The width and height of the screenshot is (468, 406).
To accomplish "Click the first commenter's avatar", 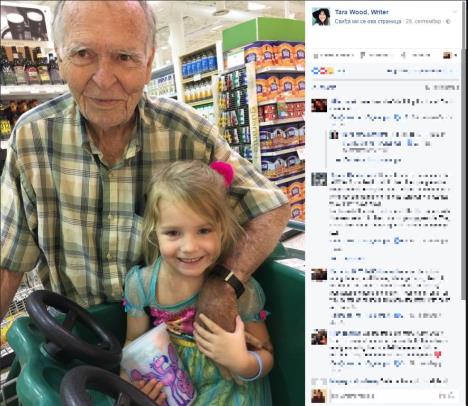I will click(x=319, y=105).
